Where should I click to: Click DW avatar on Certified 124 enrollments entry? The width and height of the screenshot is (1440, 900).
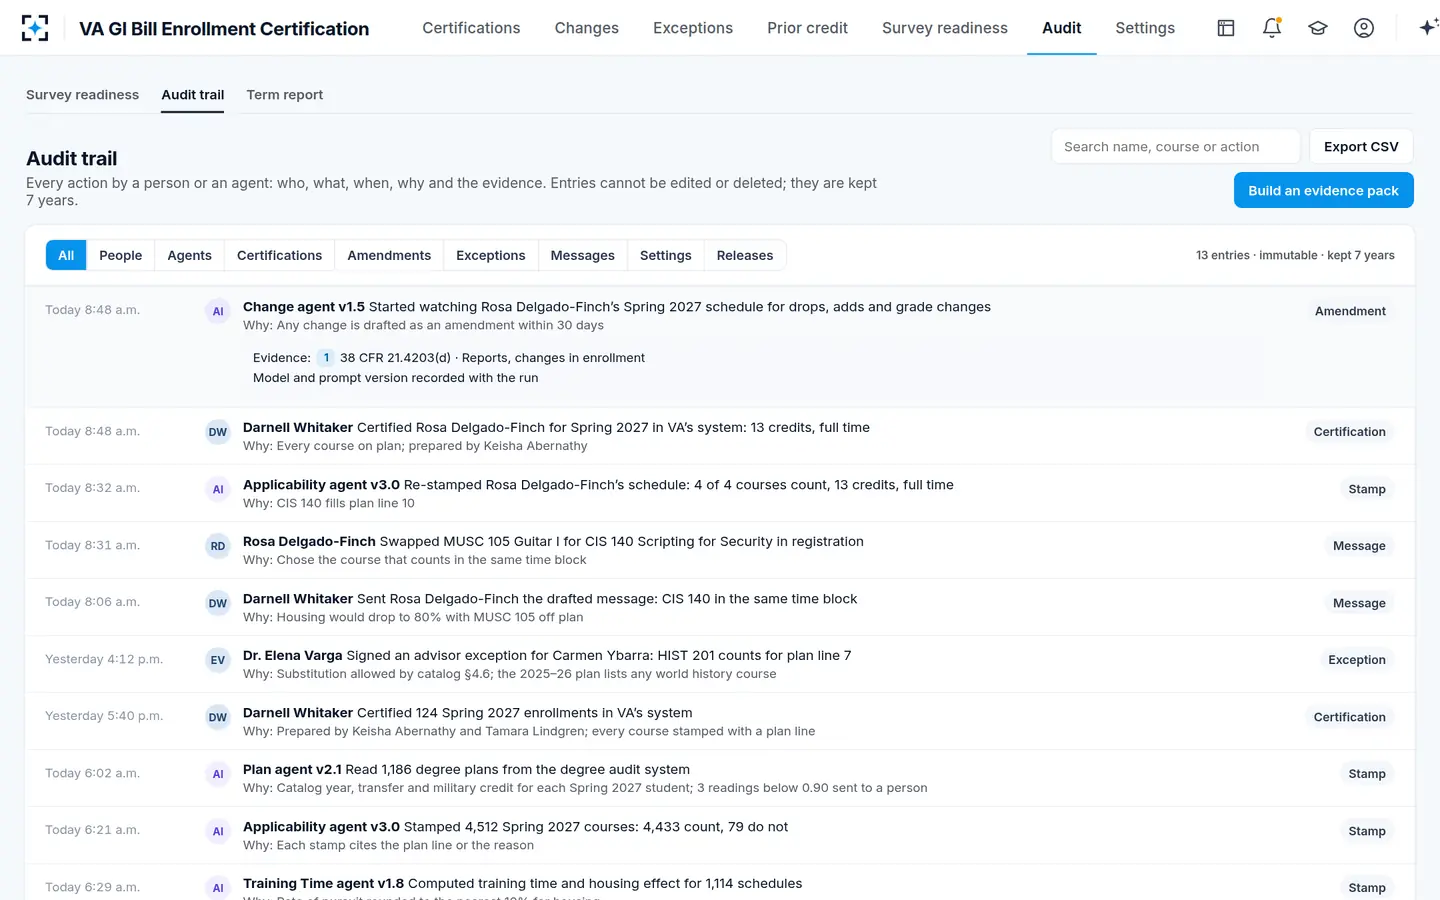point(218,717)
